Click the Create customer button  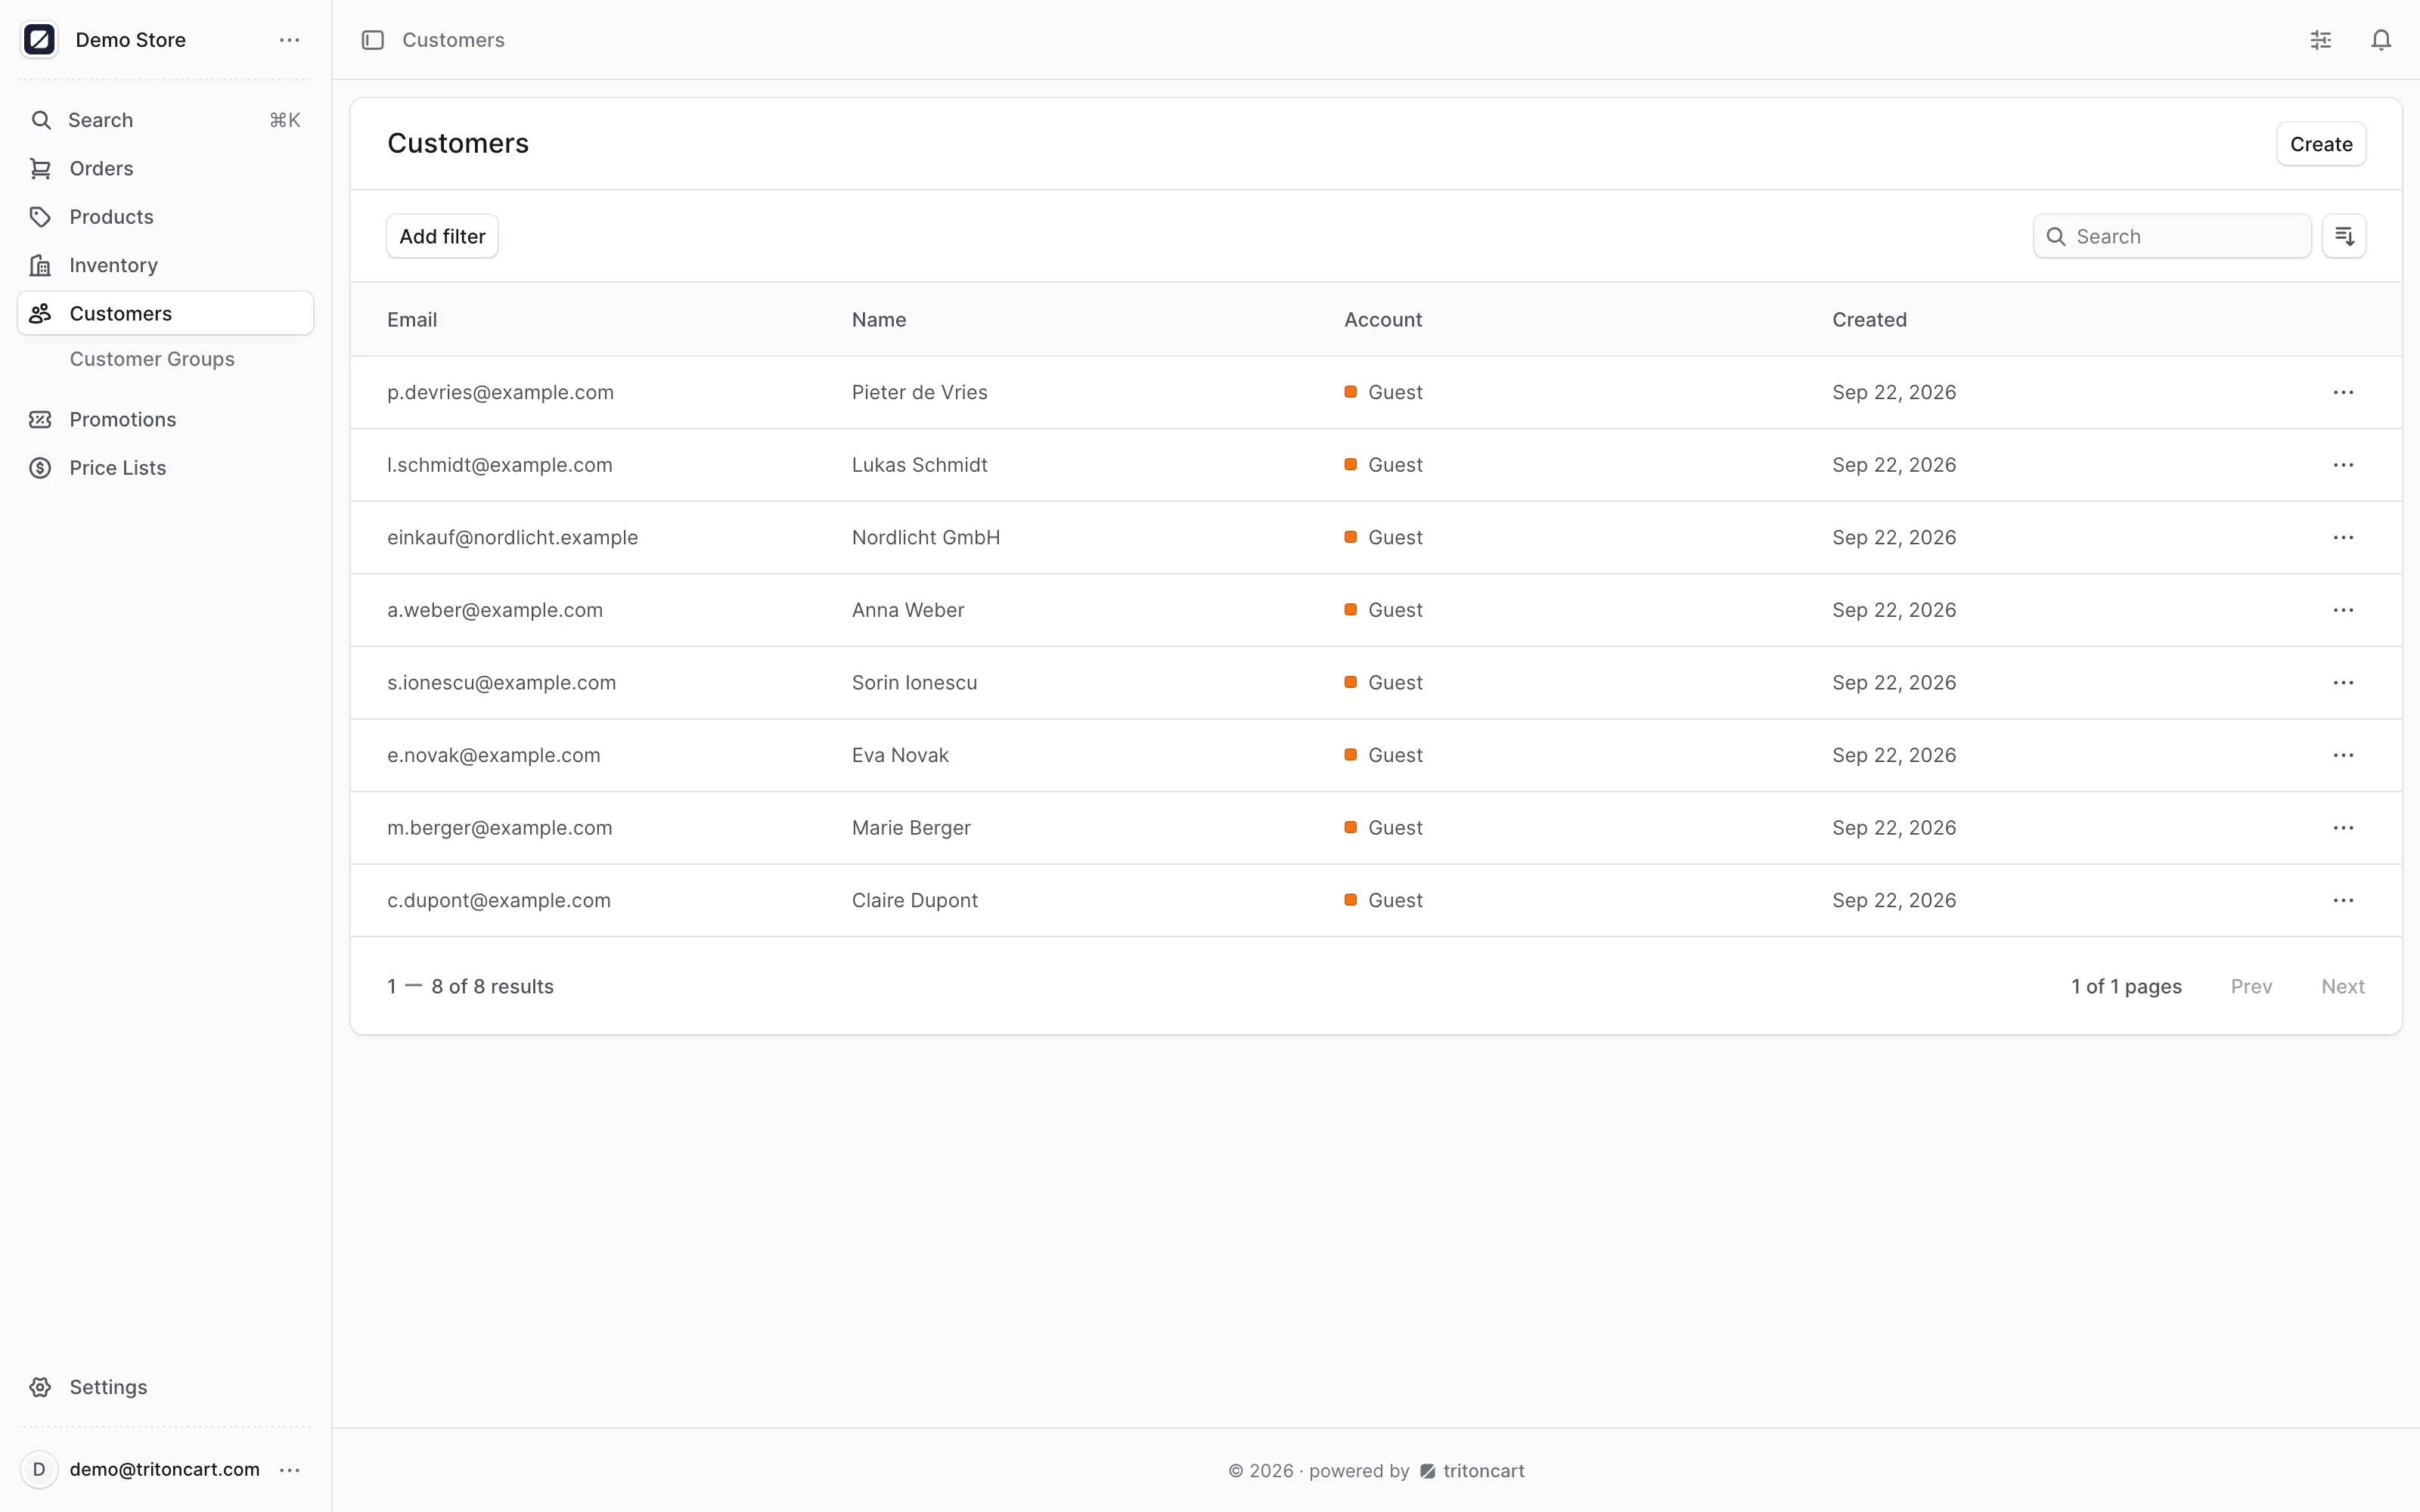(x=2321, y=144)
